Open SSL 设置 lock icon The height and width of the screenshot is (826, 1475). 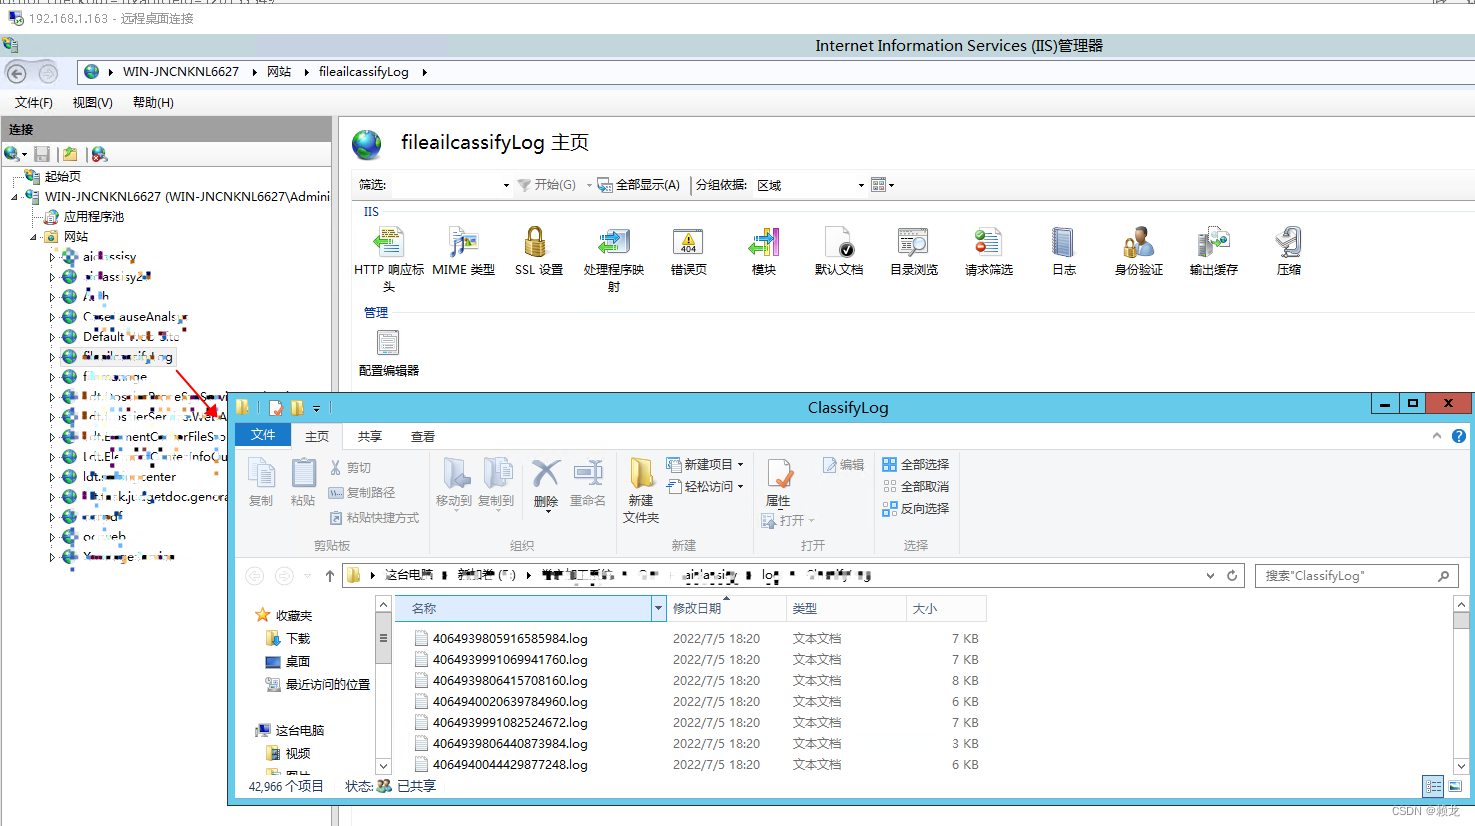pos(536,242)
